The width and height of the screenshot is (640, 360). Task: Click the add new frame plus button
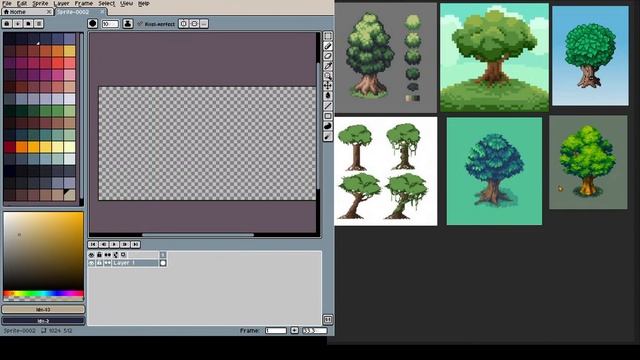pyautogui.click(x=294, y=330)
